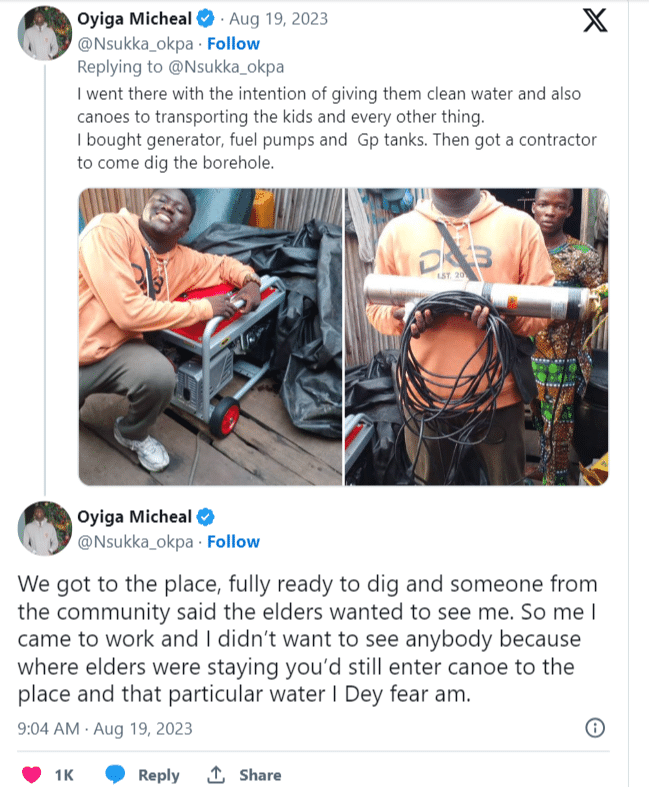Click the 9:04 AM timestamp link

46,729
